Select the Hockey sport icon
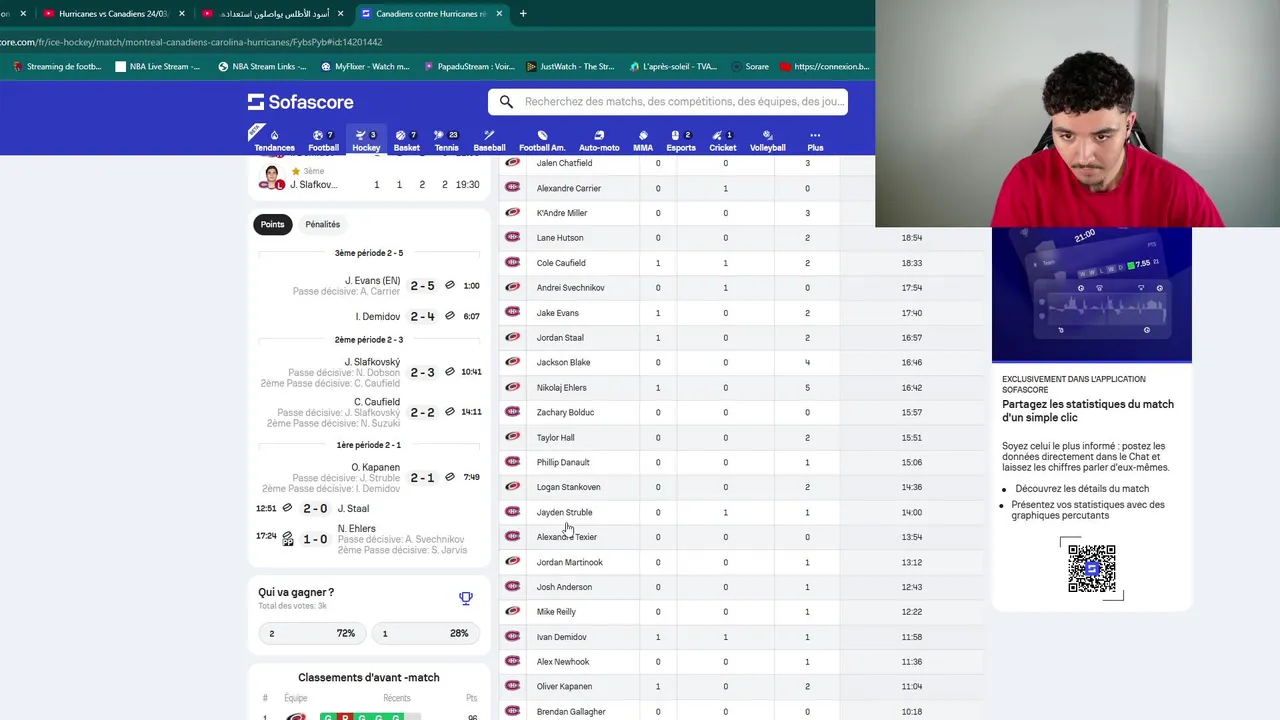1280x720 pixels. [366, 141]
